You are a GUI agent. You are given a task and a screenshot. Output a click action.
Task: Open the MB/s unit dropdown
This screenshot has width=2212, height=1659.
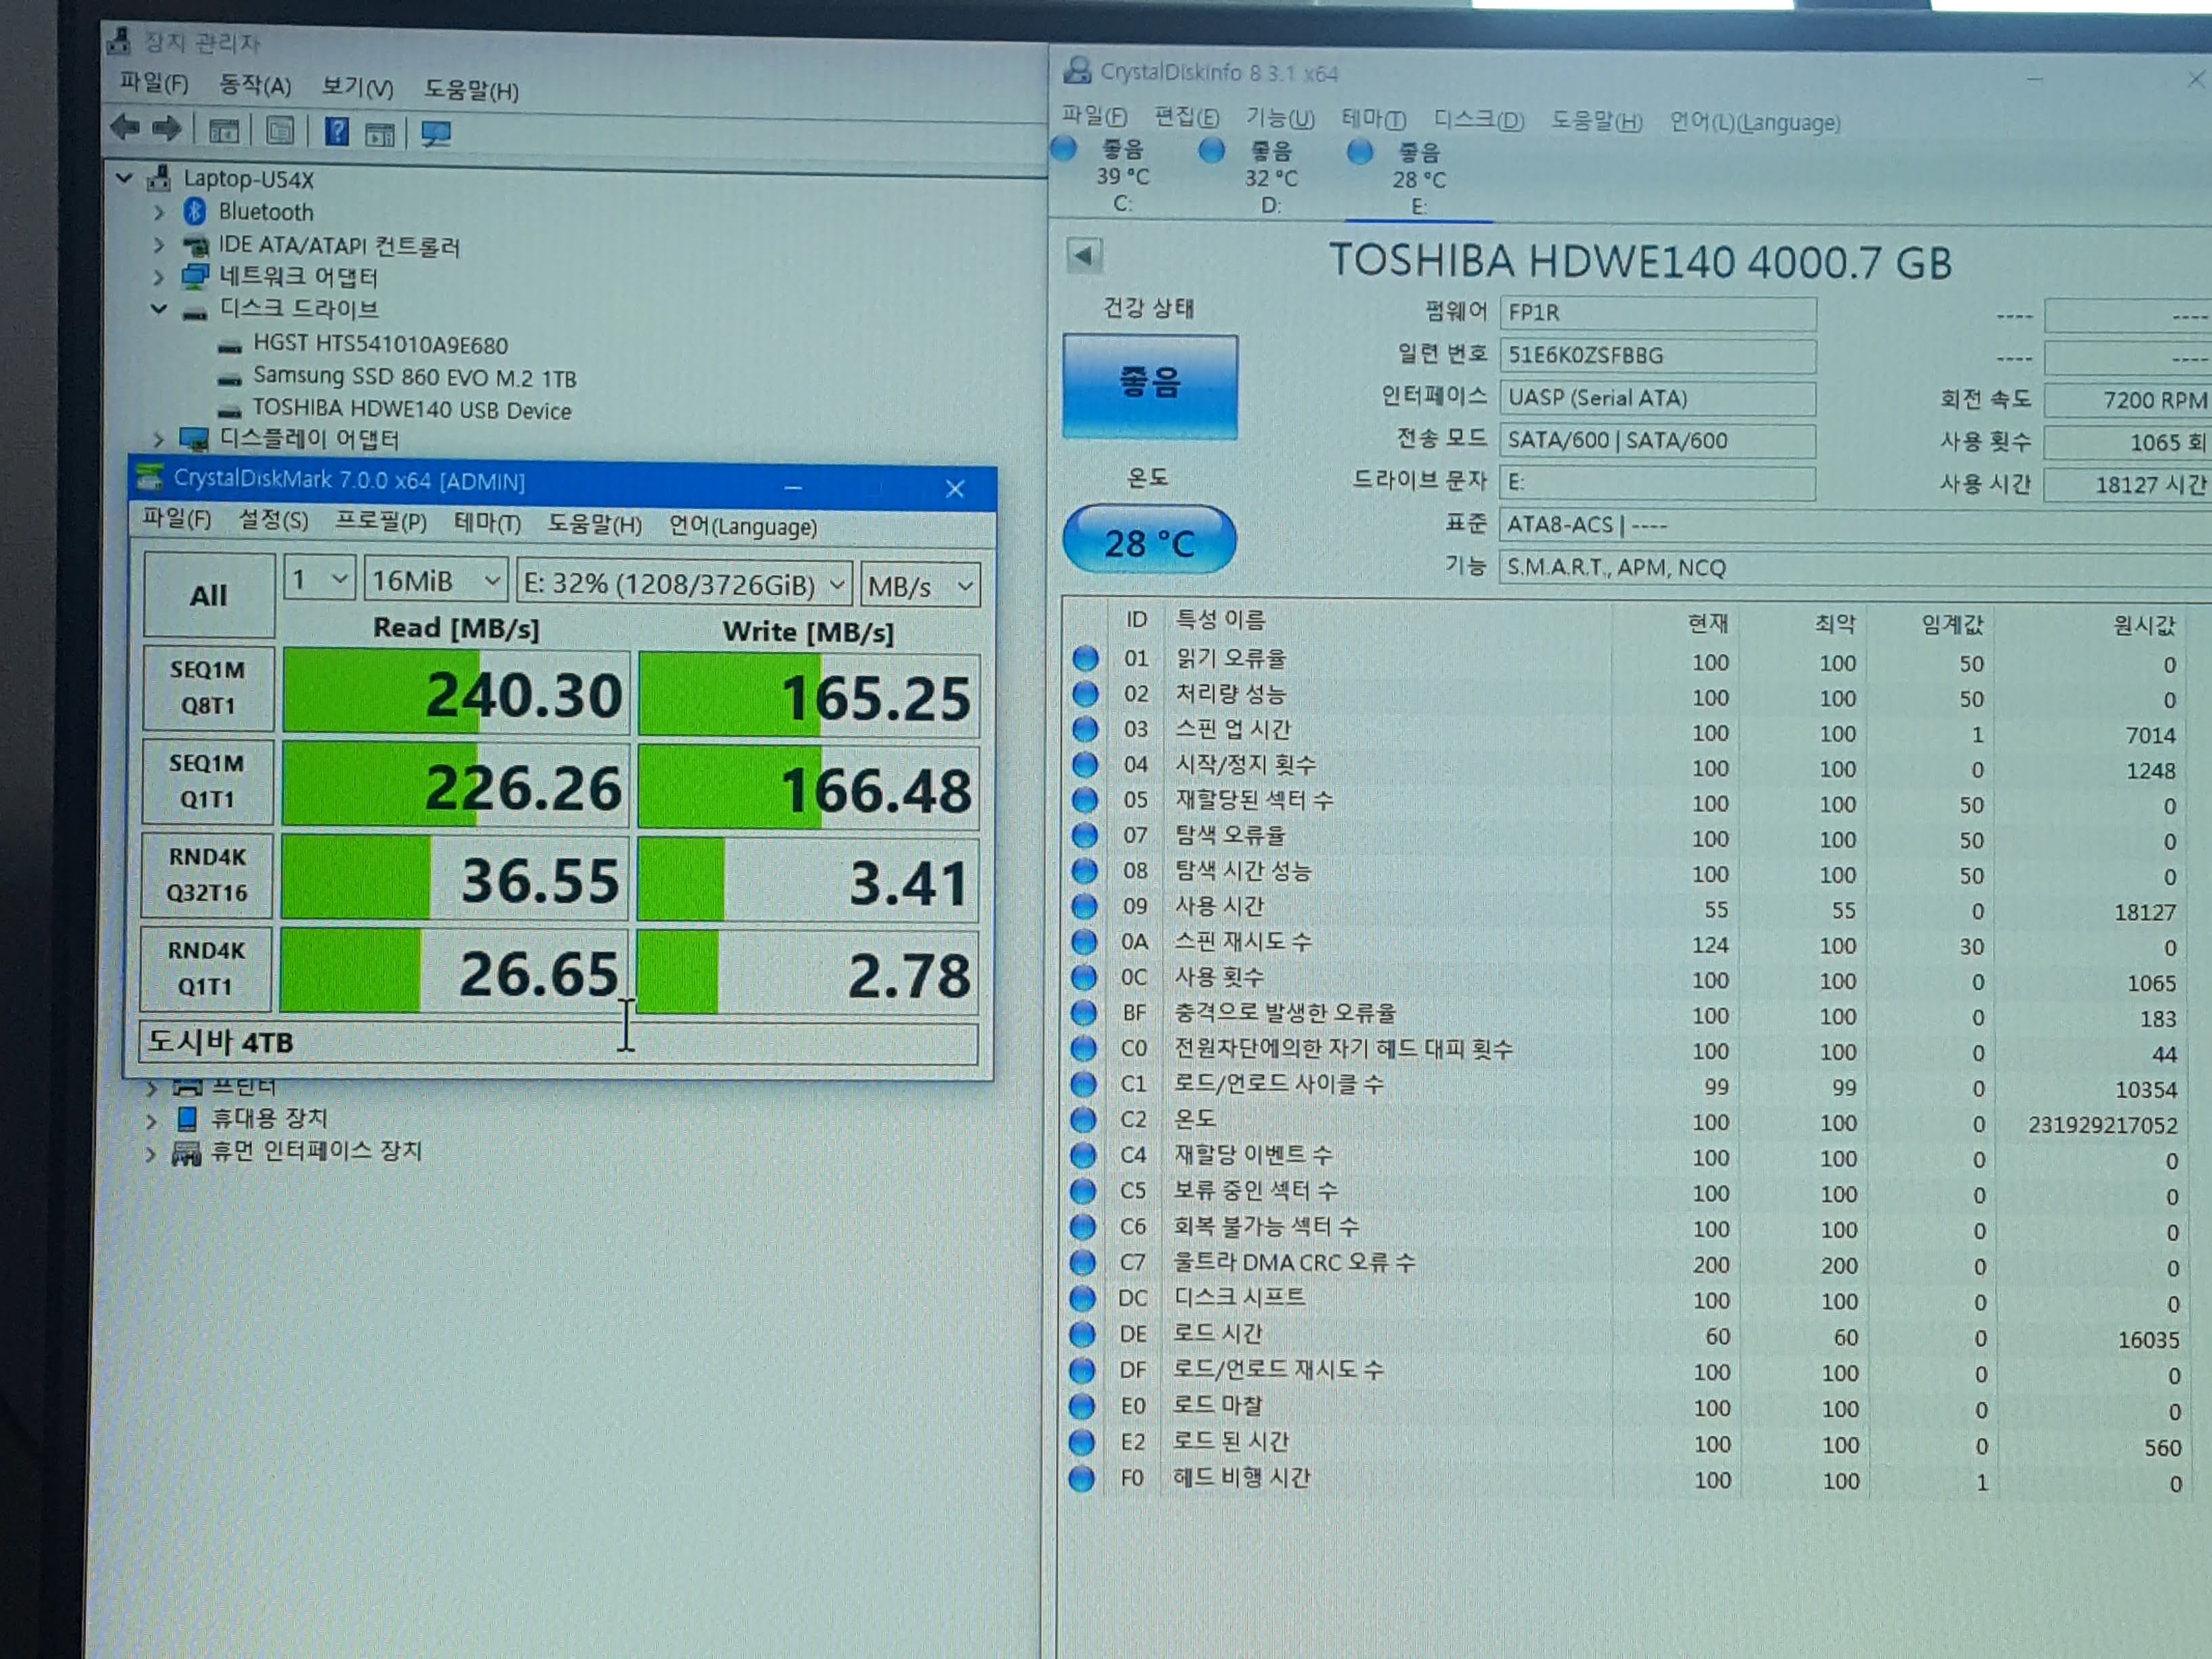pos(920,586)
